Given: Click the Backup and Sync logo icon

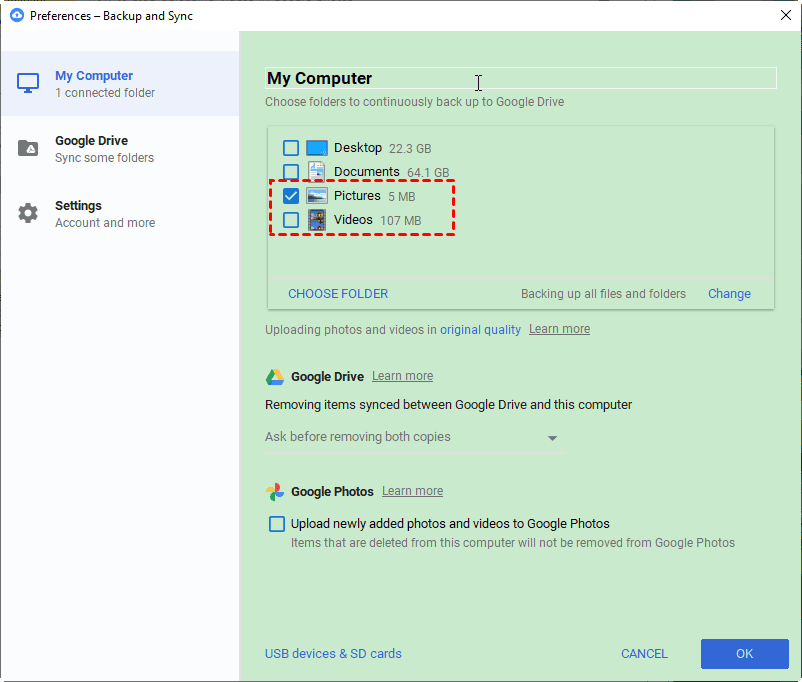Looking at the screenshot, I should coord(15,15).
